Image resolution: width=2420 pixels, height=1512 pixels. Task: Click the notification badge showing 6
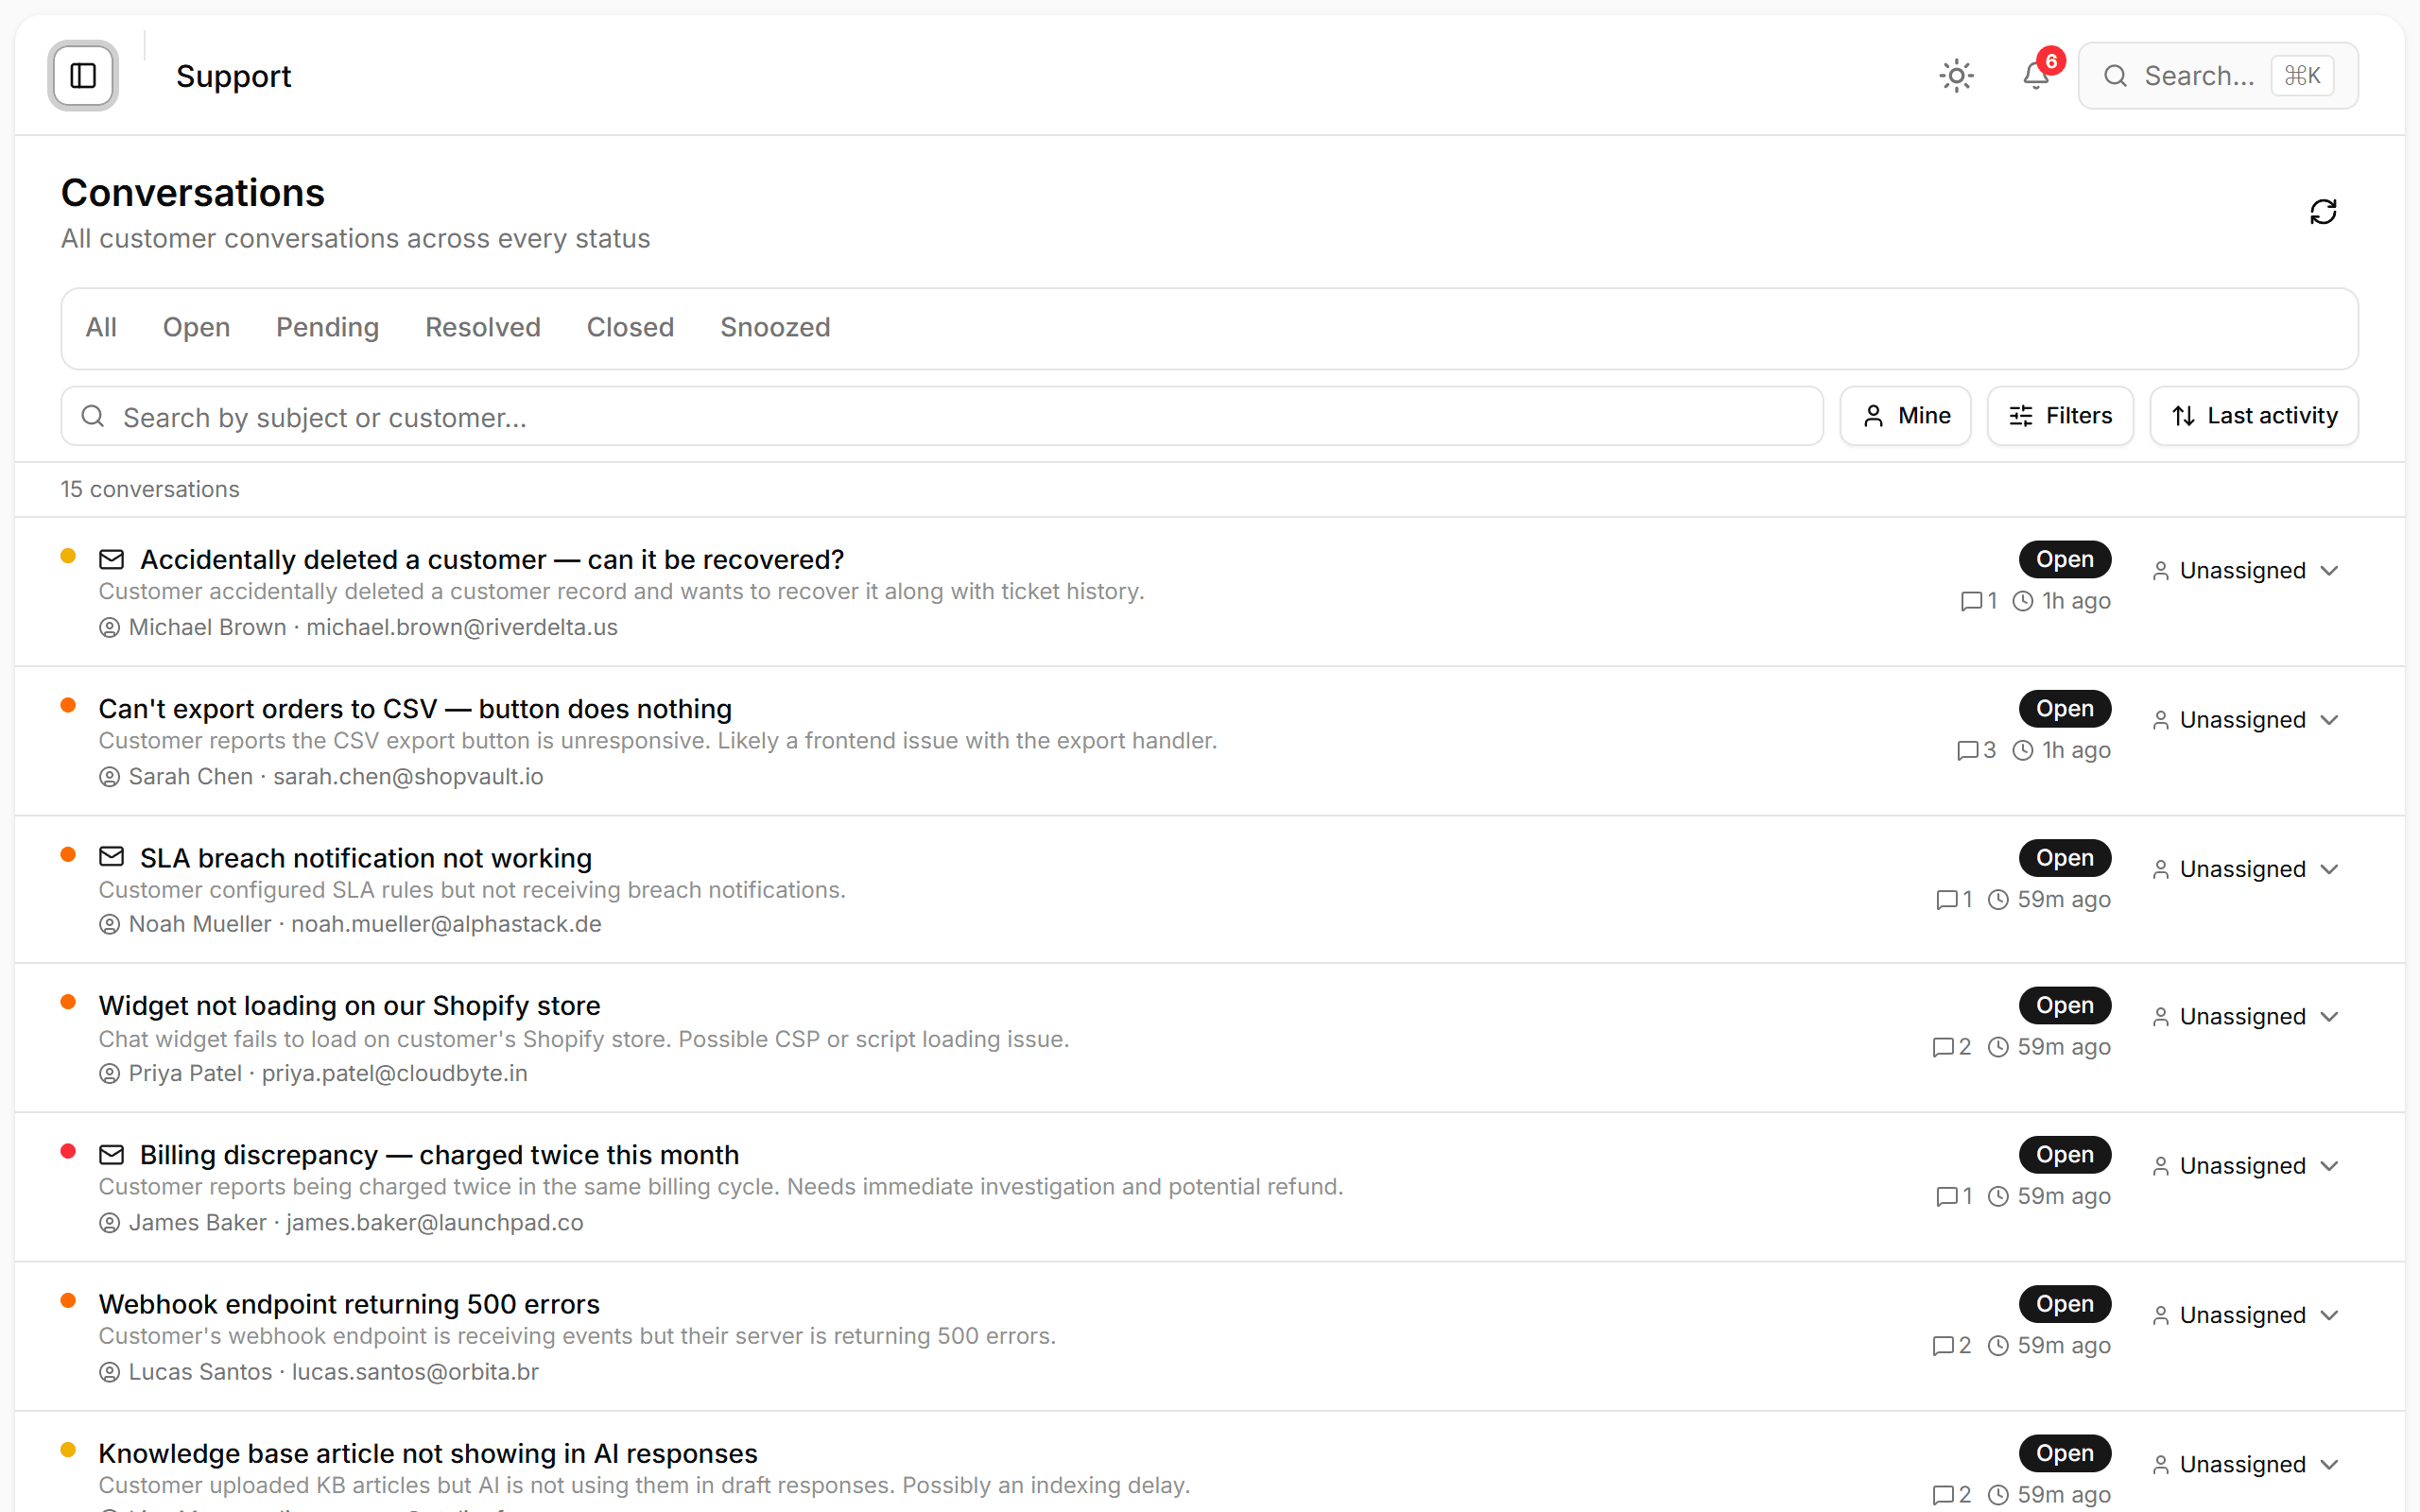click(2050, 61)
